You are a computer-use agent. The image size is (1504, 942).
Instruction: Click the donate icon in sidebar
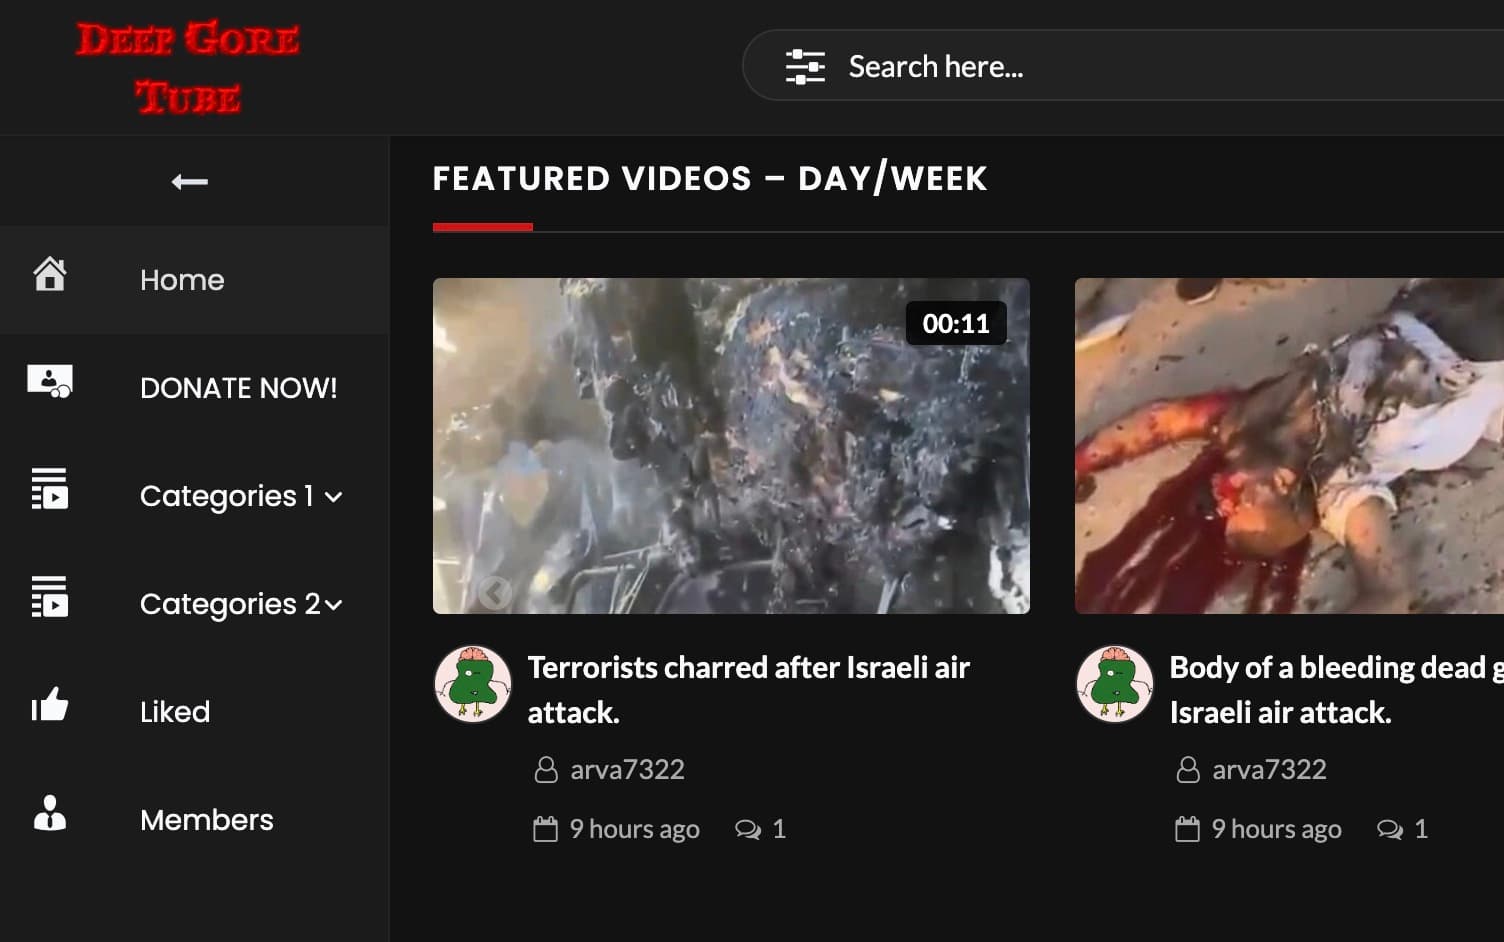click(x=50, y=381)
